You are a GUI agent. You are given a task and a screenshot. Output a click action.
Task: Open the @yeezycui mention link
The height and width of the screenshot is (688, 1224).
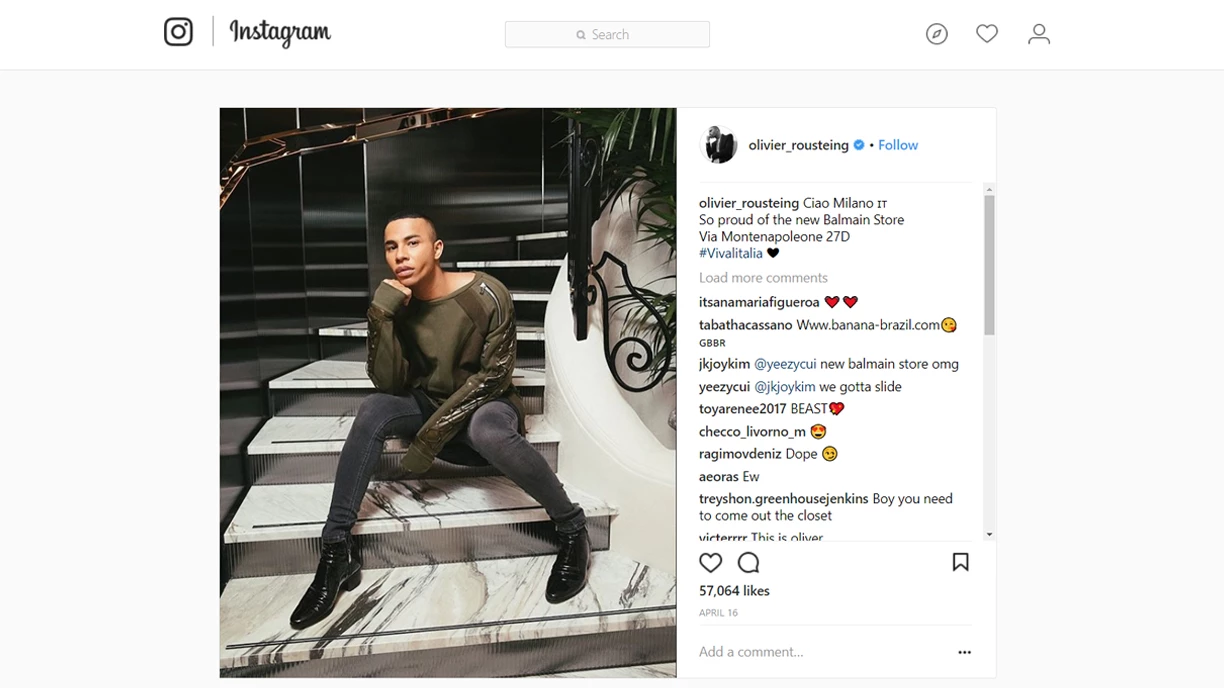pyautogui.click(x=785, y=364)
